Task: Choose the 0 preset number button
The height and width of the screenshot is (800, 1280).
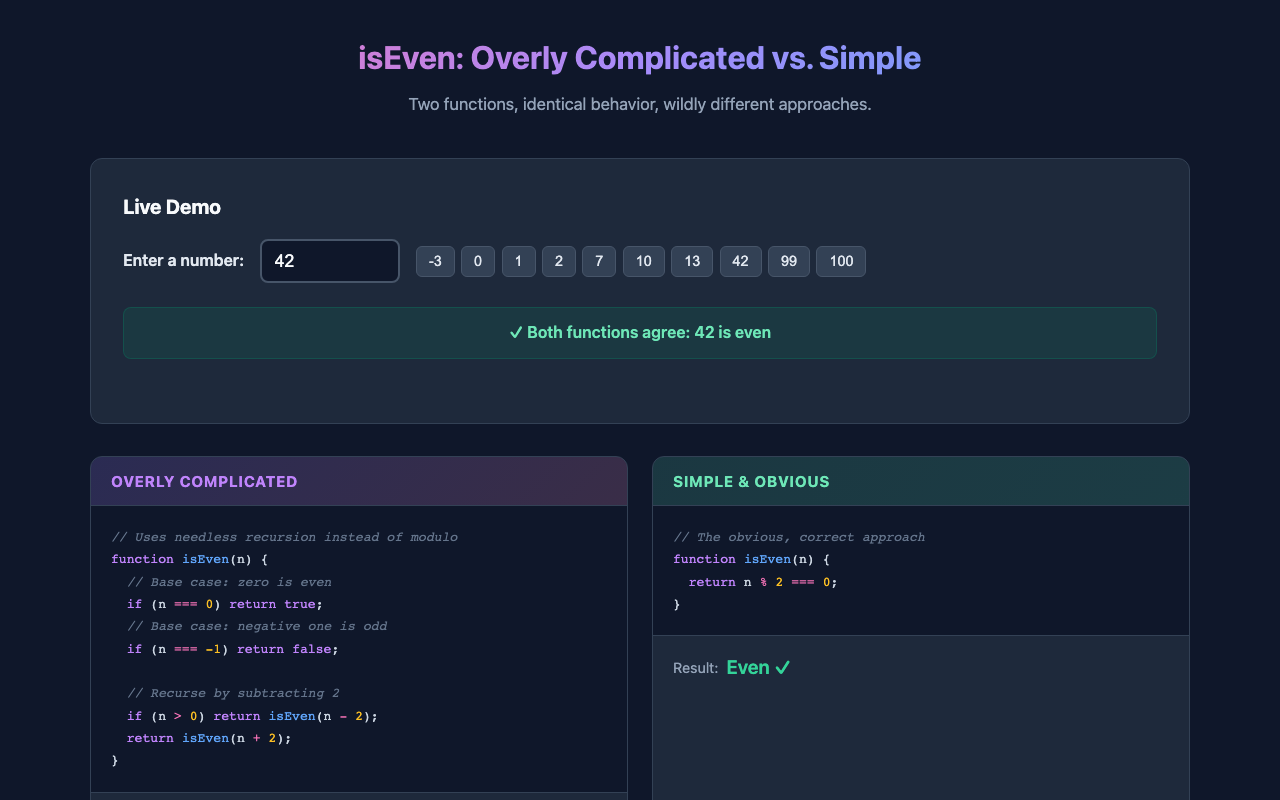Action: tap(478, 261)
